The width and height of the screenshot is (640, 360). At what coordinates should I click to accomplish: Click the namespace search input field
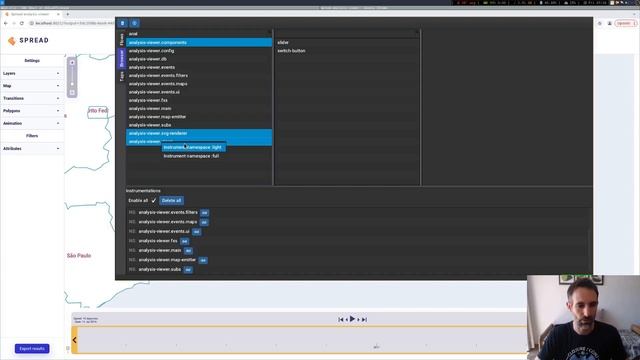199,34
